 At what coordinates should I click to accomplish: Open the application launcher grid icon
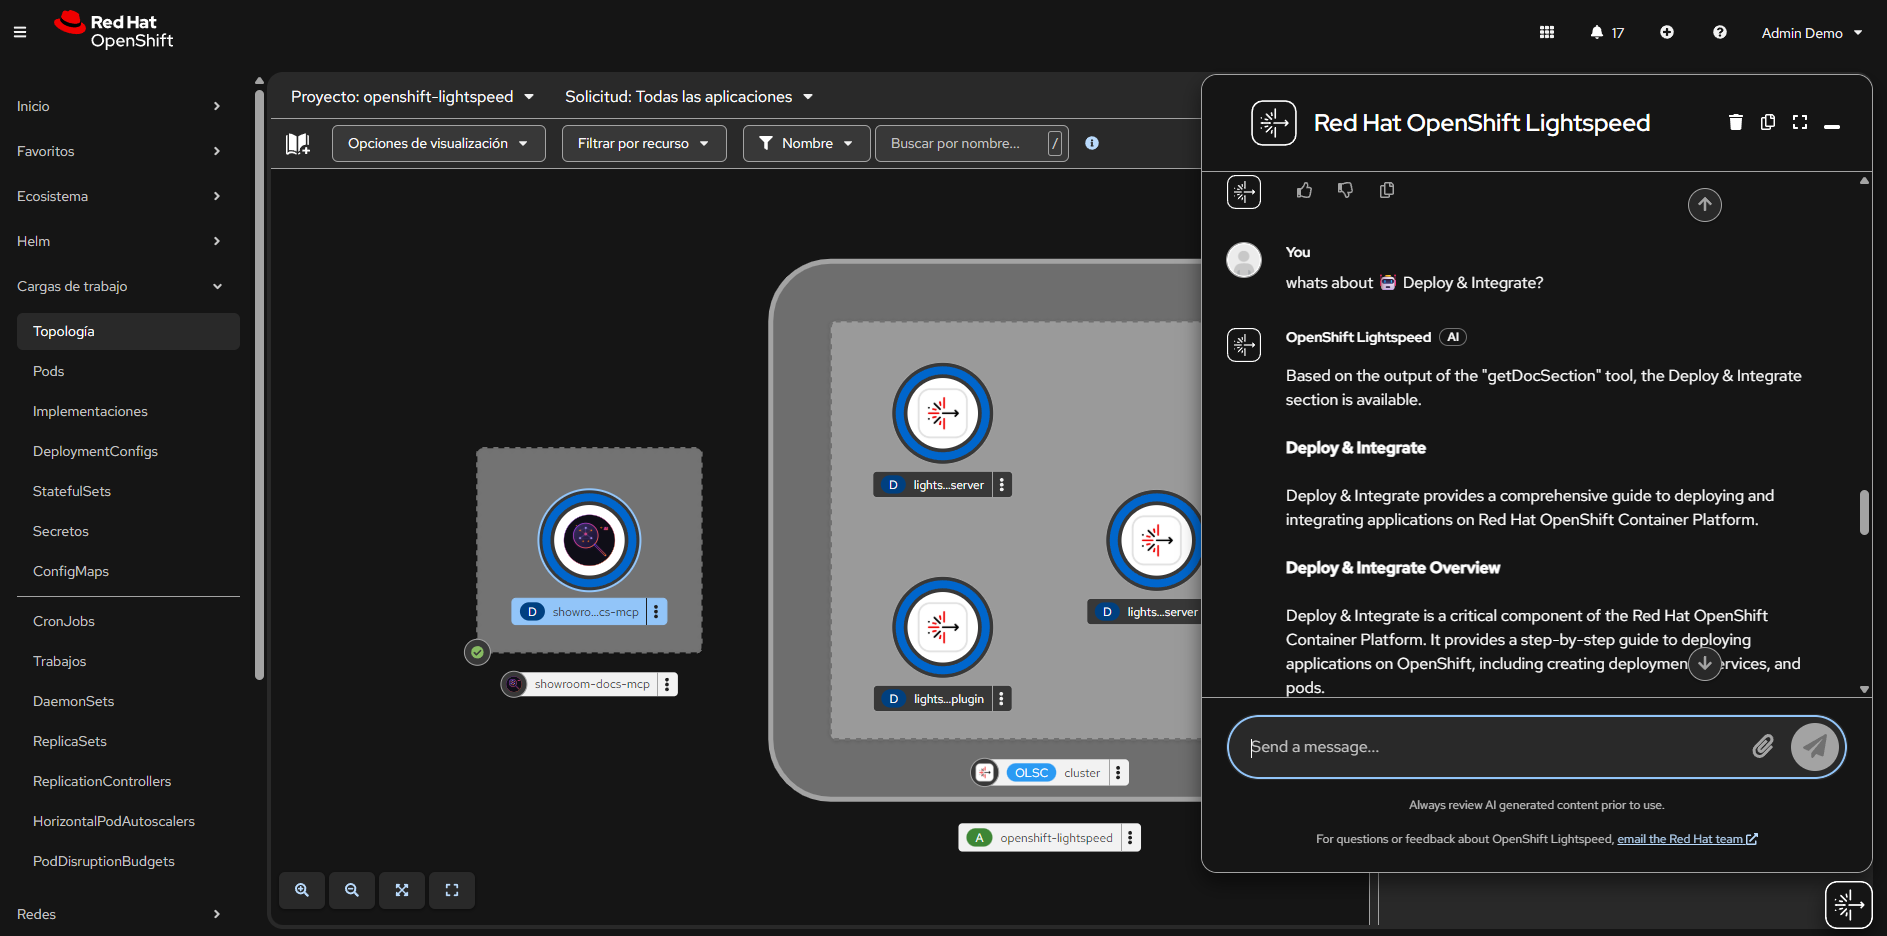1547,33
